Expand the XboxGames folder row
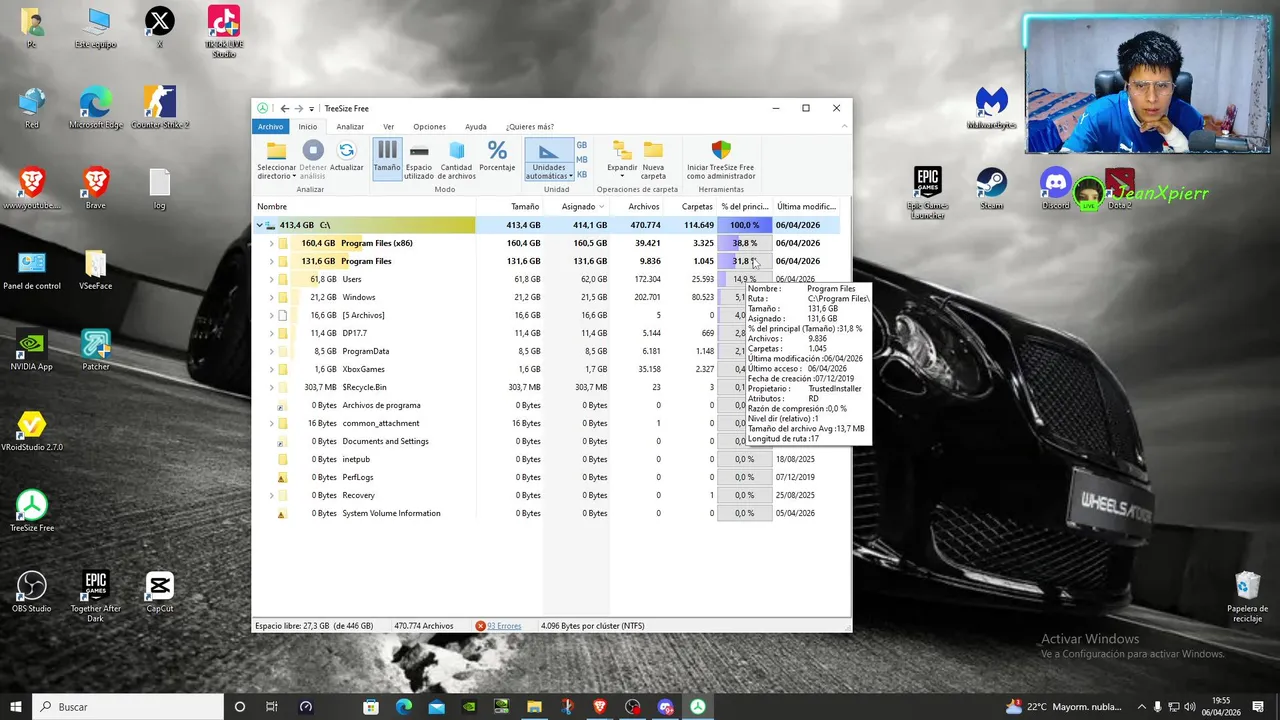 pyautogui.click(x=271, y=369)
